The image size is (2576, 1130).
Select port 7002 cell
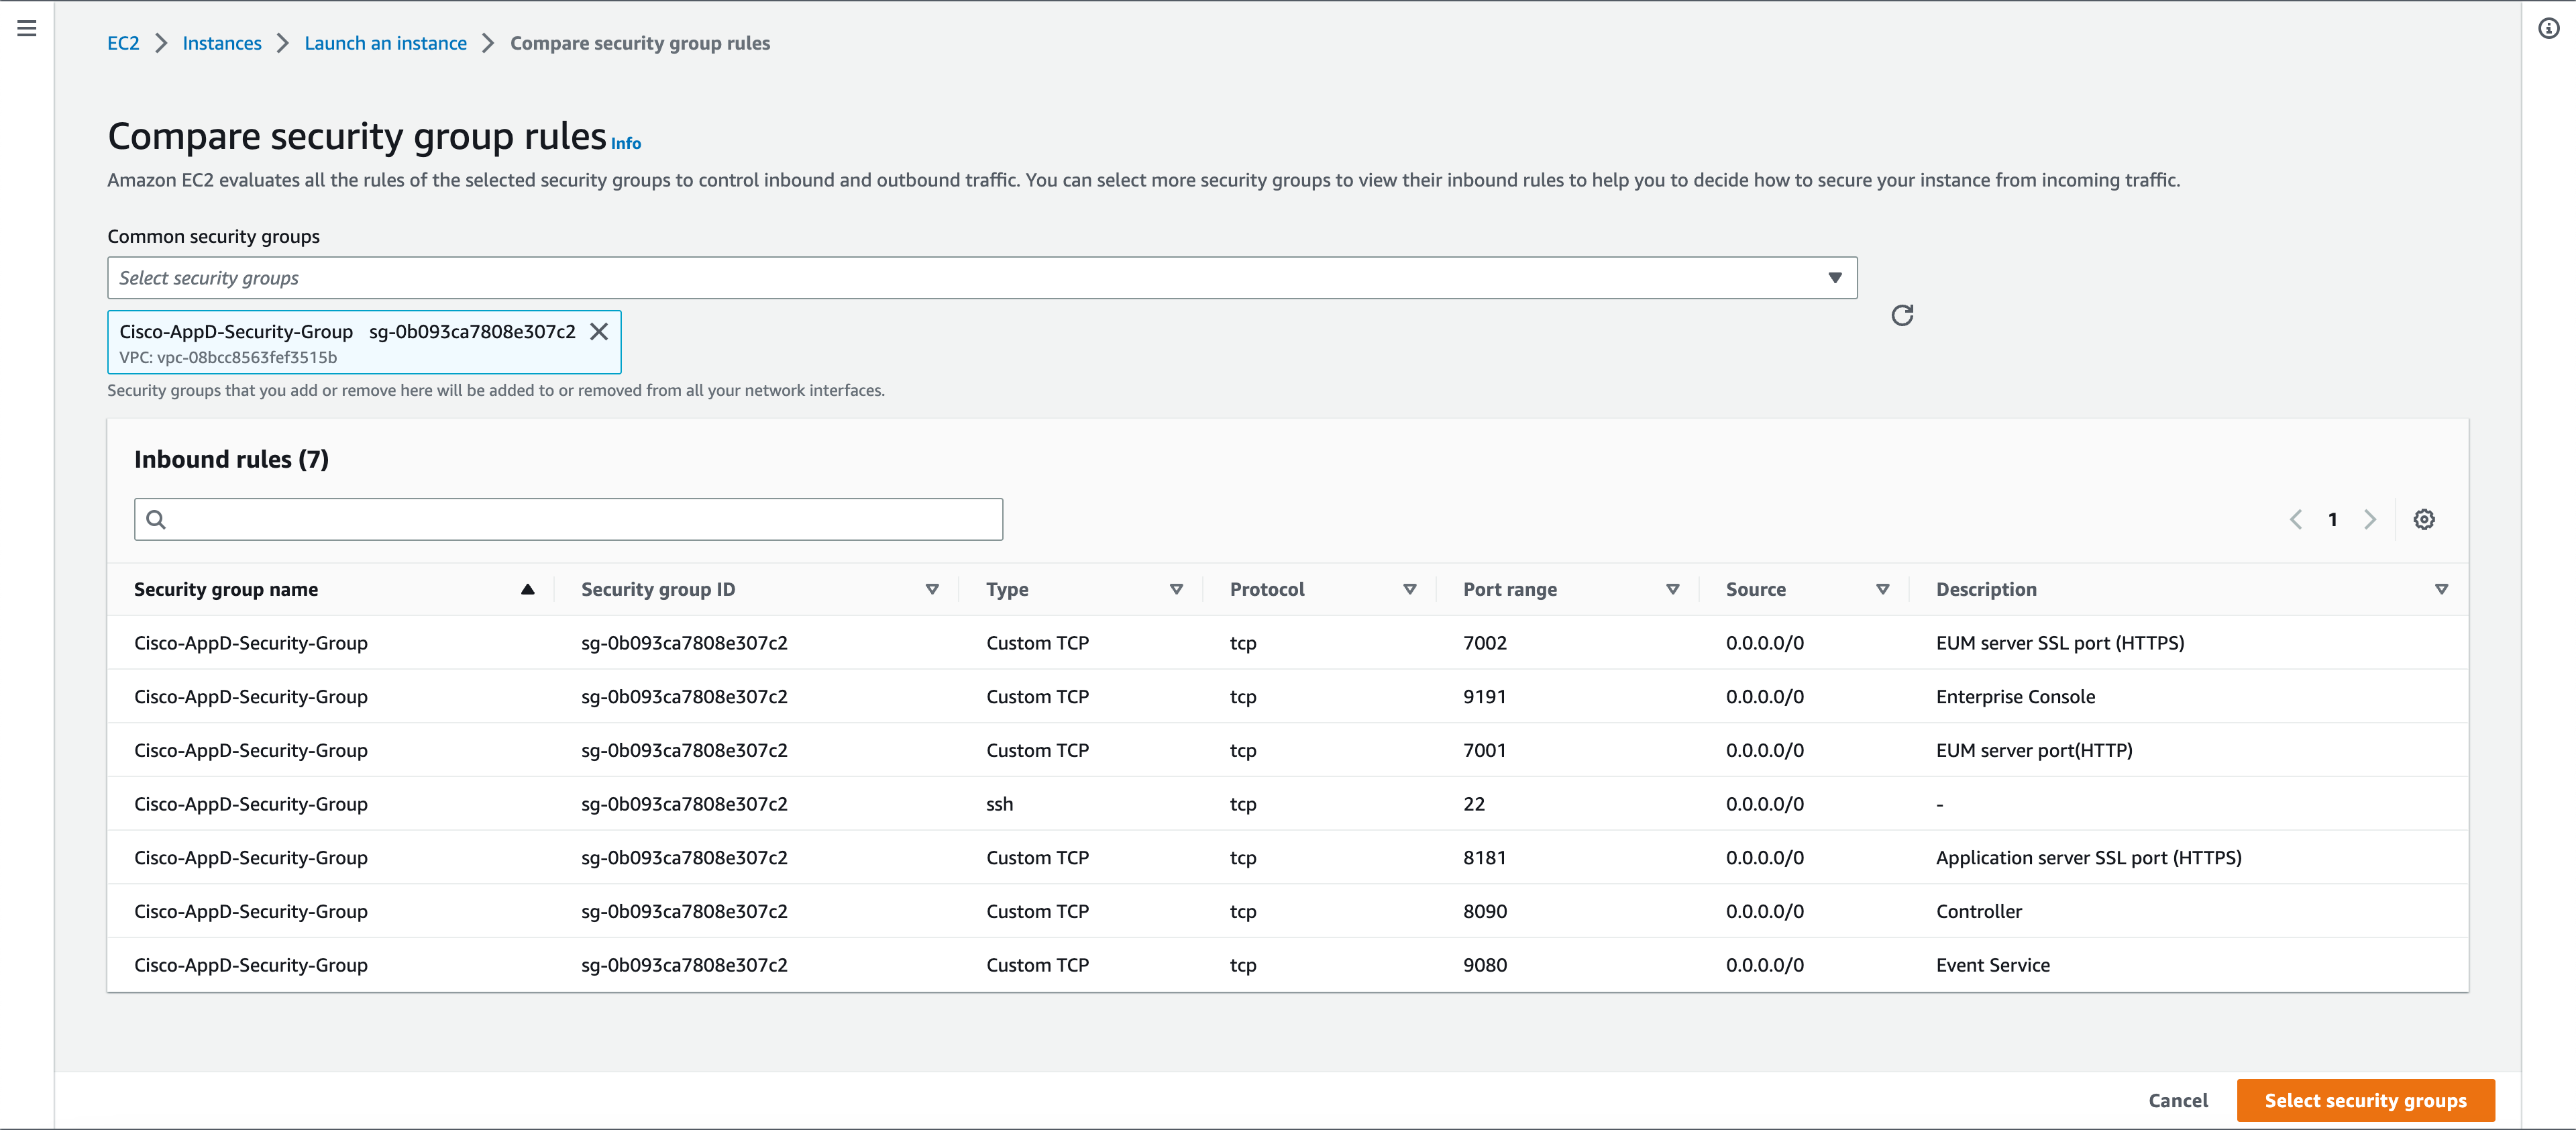tap(1485, 643)
